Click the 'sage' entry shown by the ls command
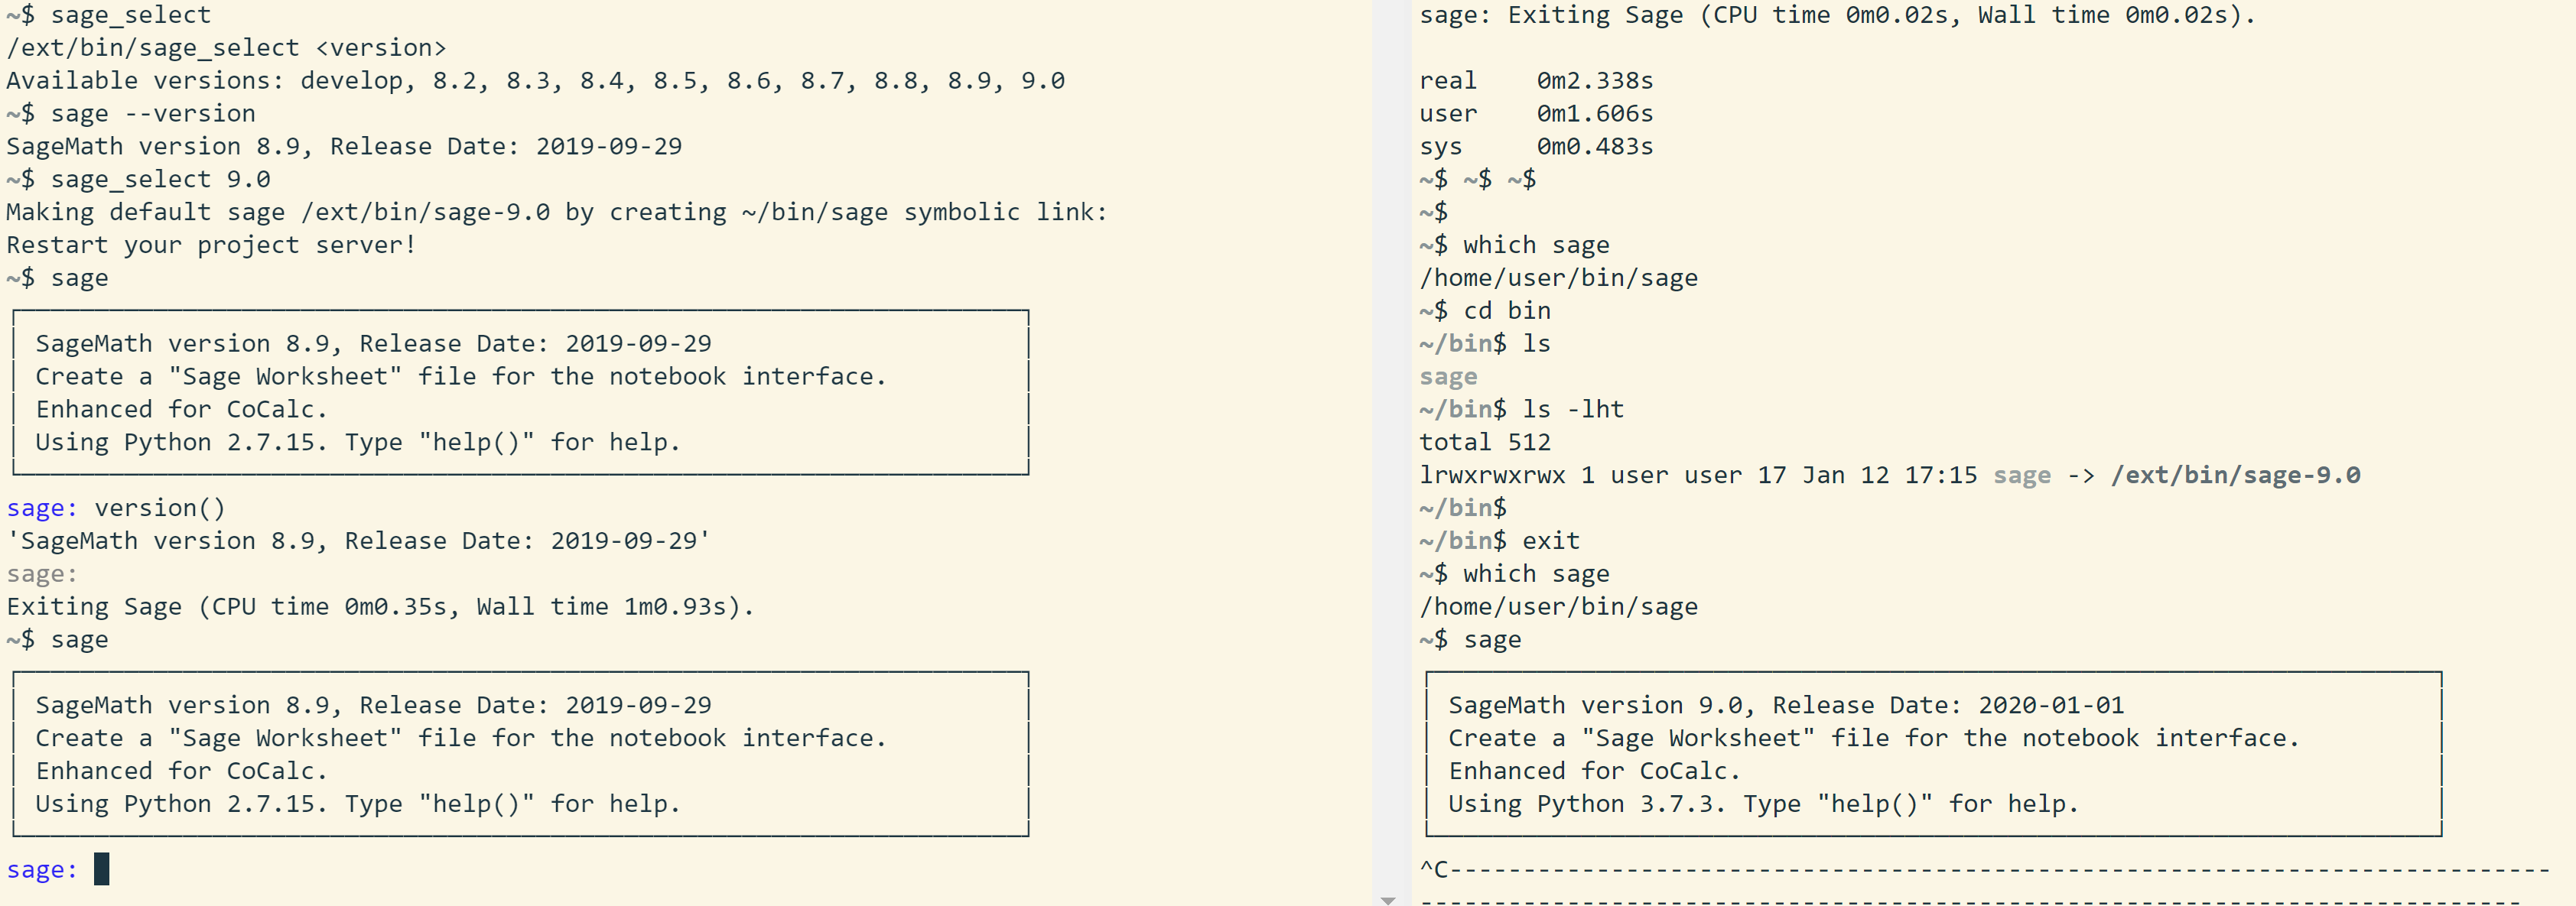The image size is (2576, 906). tap(1447, 376)
